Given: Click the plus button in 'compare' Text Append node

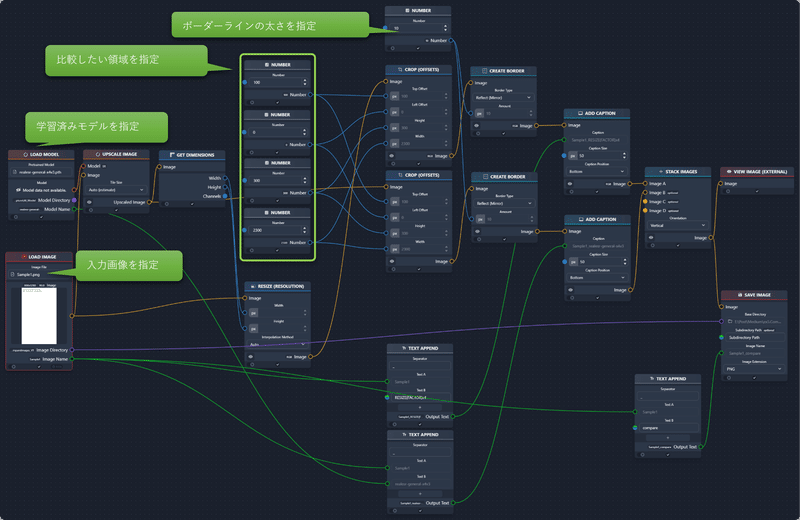Looking at the screenshot, I should [668, 438].
